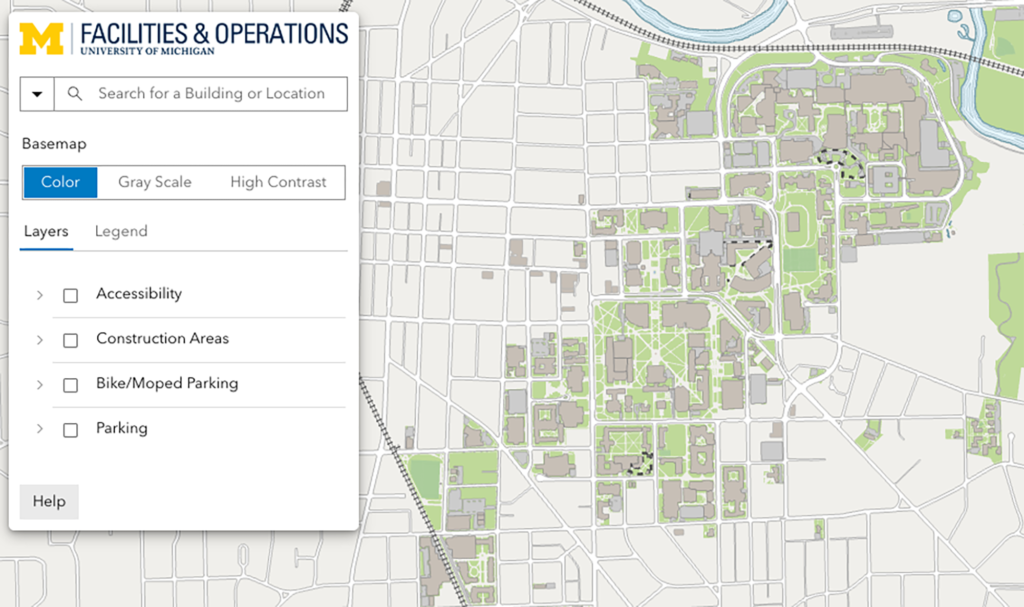Enable the Bike/Moped Parking layer checkbox

click(71, 385)
